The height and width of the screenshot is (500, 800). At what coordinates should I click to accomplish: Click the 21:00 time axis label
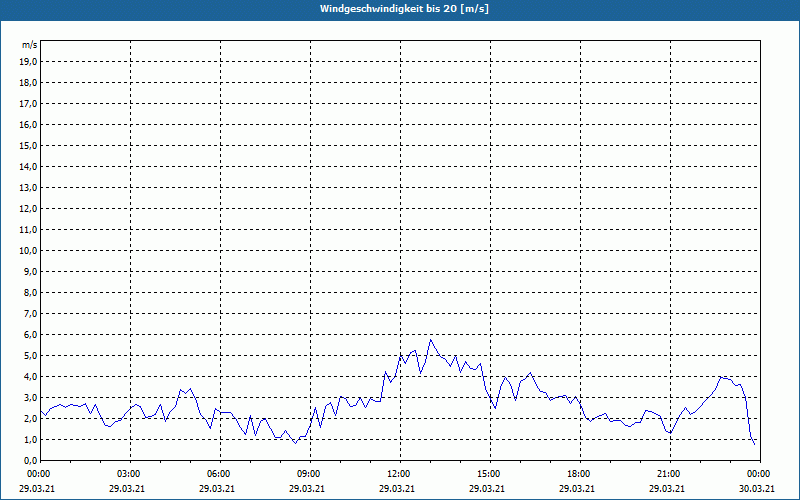(668, 474)
